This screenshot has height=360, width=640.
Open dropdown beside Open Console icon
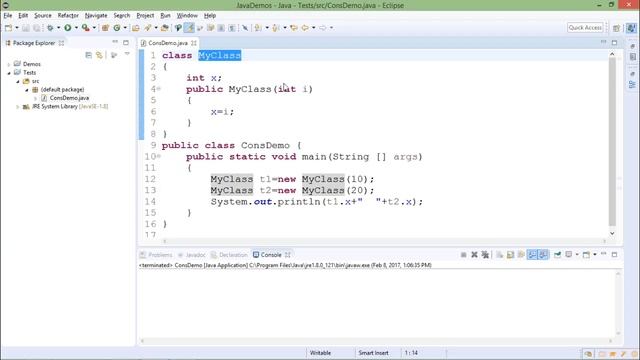tap(595, 255)
